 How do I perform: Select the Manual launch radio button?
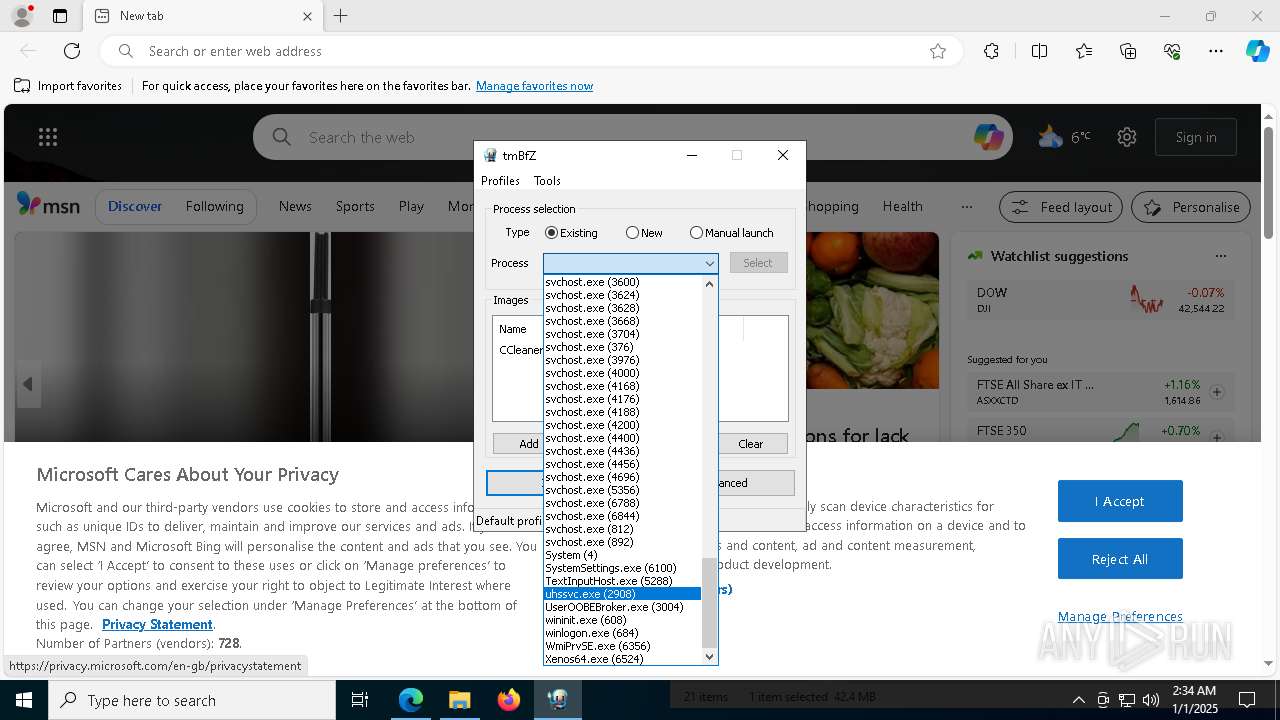[731, 233]
